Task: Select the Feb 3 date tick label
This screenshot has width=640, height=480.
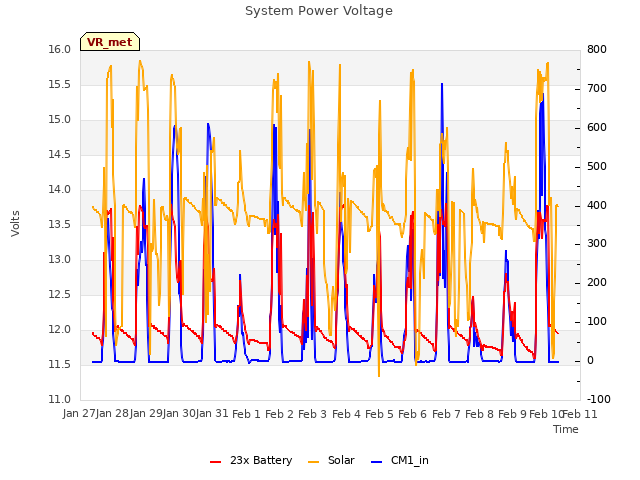Action: 312,414
